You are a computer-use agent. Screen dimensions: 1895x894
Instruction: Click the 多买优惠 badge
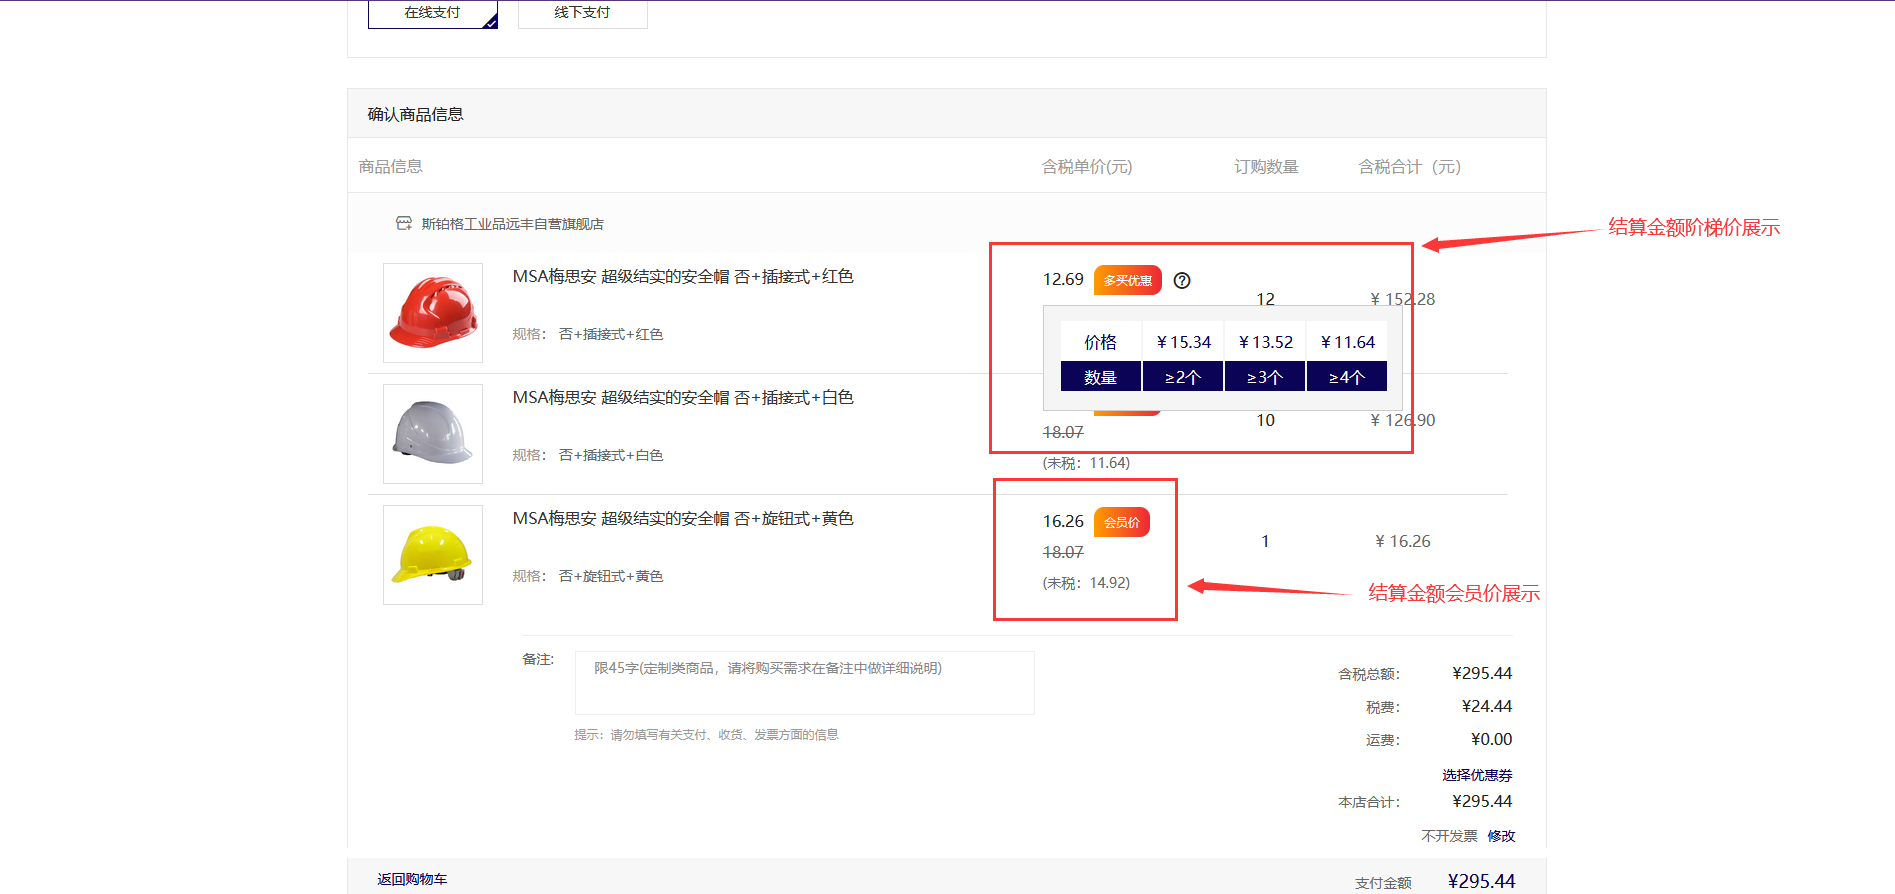click(x=1128, y=280)
